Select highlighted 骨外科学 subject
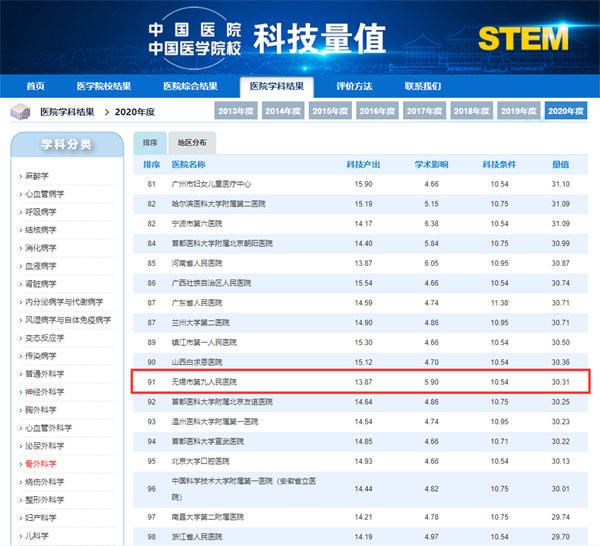Viewport: 600px width, 546px height. point(41,464)
